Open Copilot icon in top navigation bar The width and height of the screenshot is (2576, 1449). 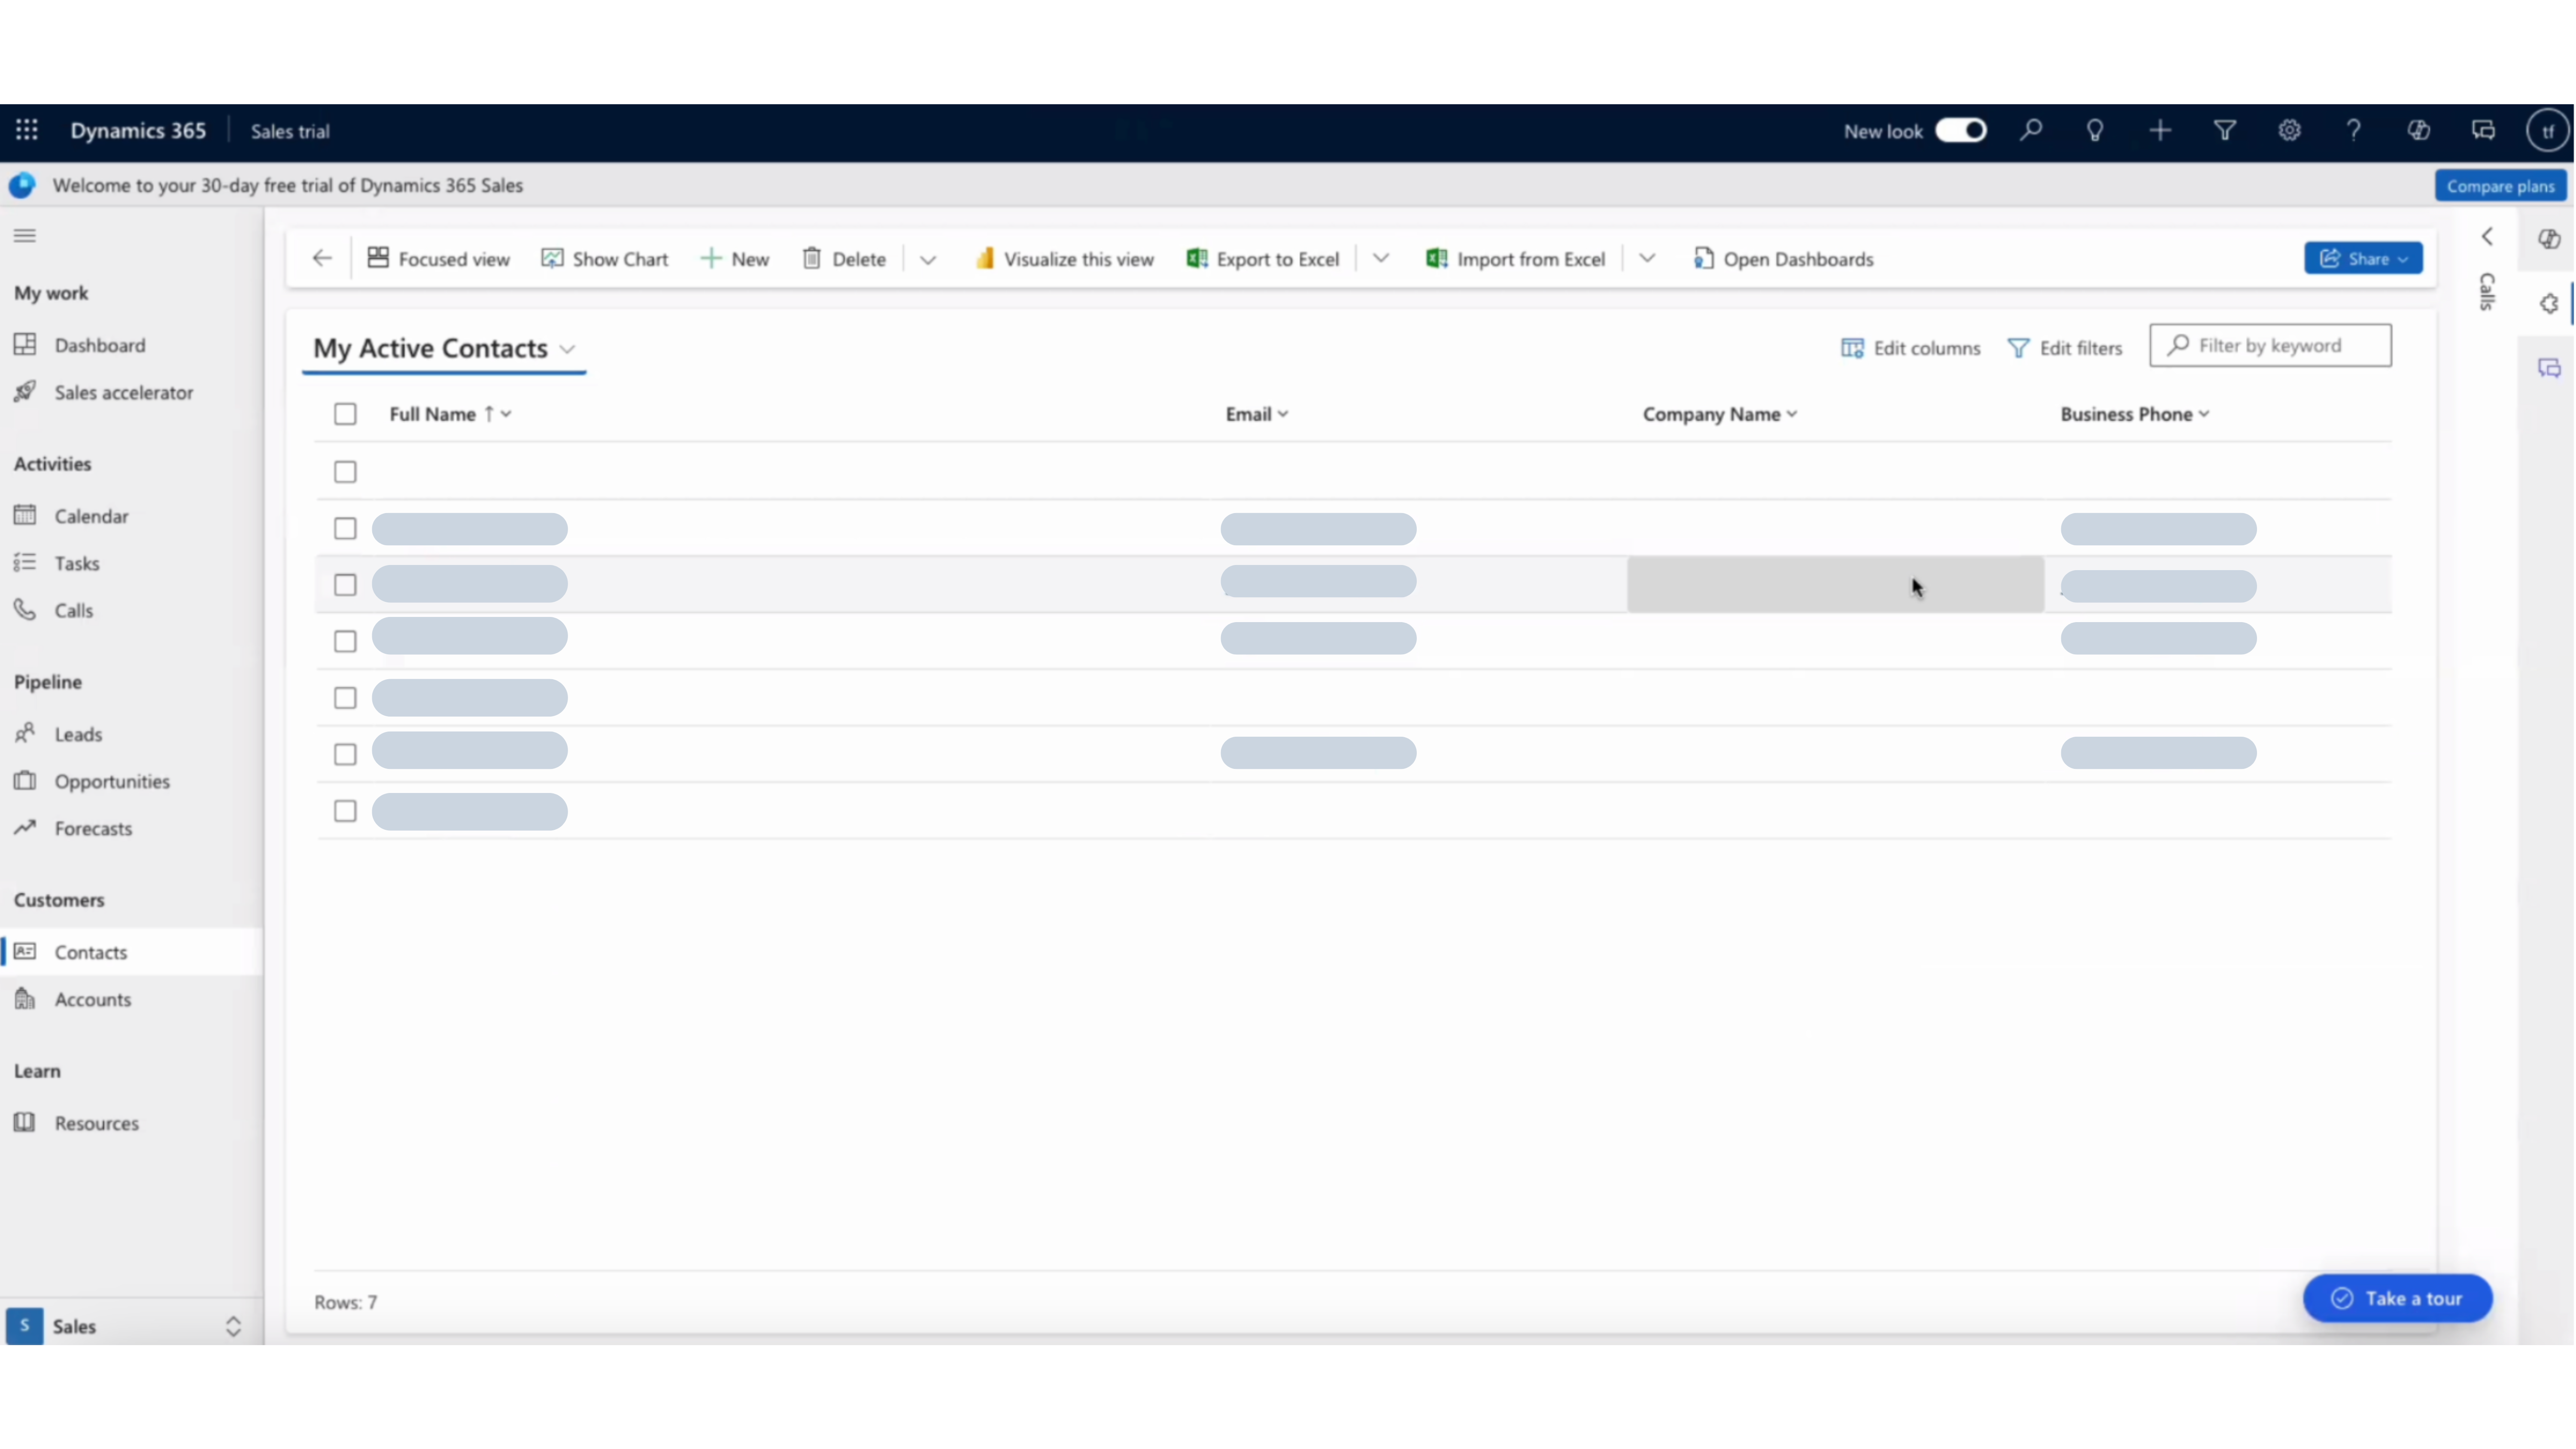coord(2418,130)
